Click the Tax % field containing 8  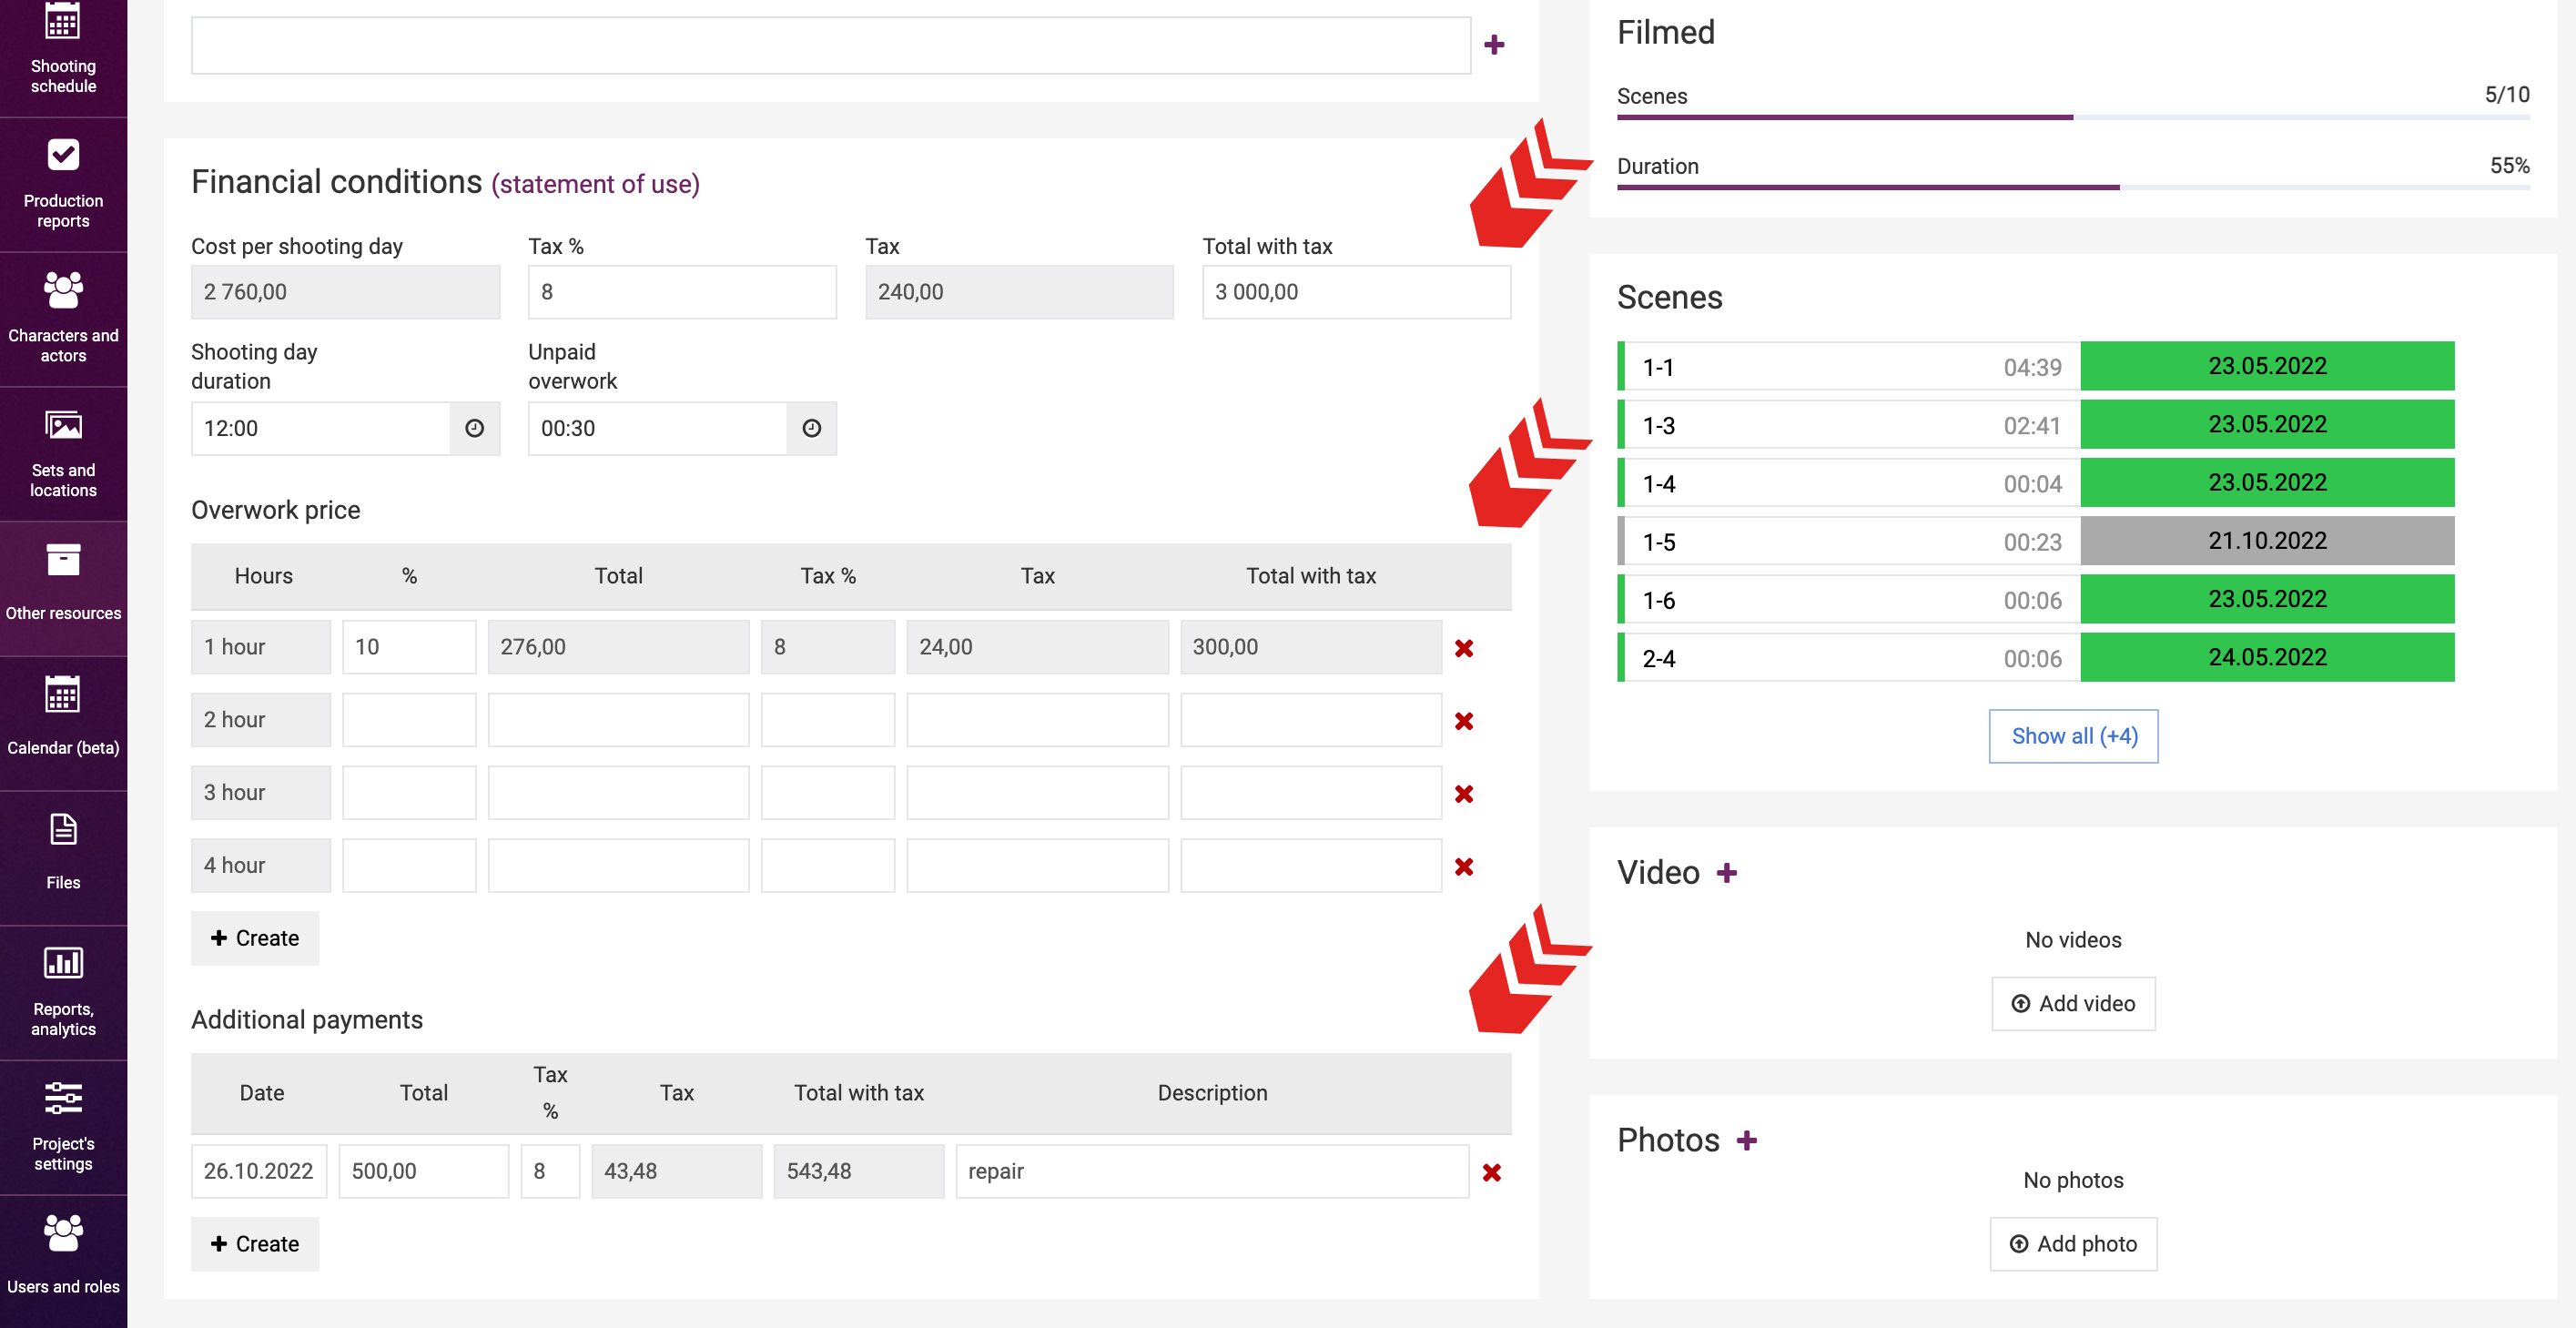pyautogui.click(x=682, y=292)
